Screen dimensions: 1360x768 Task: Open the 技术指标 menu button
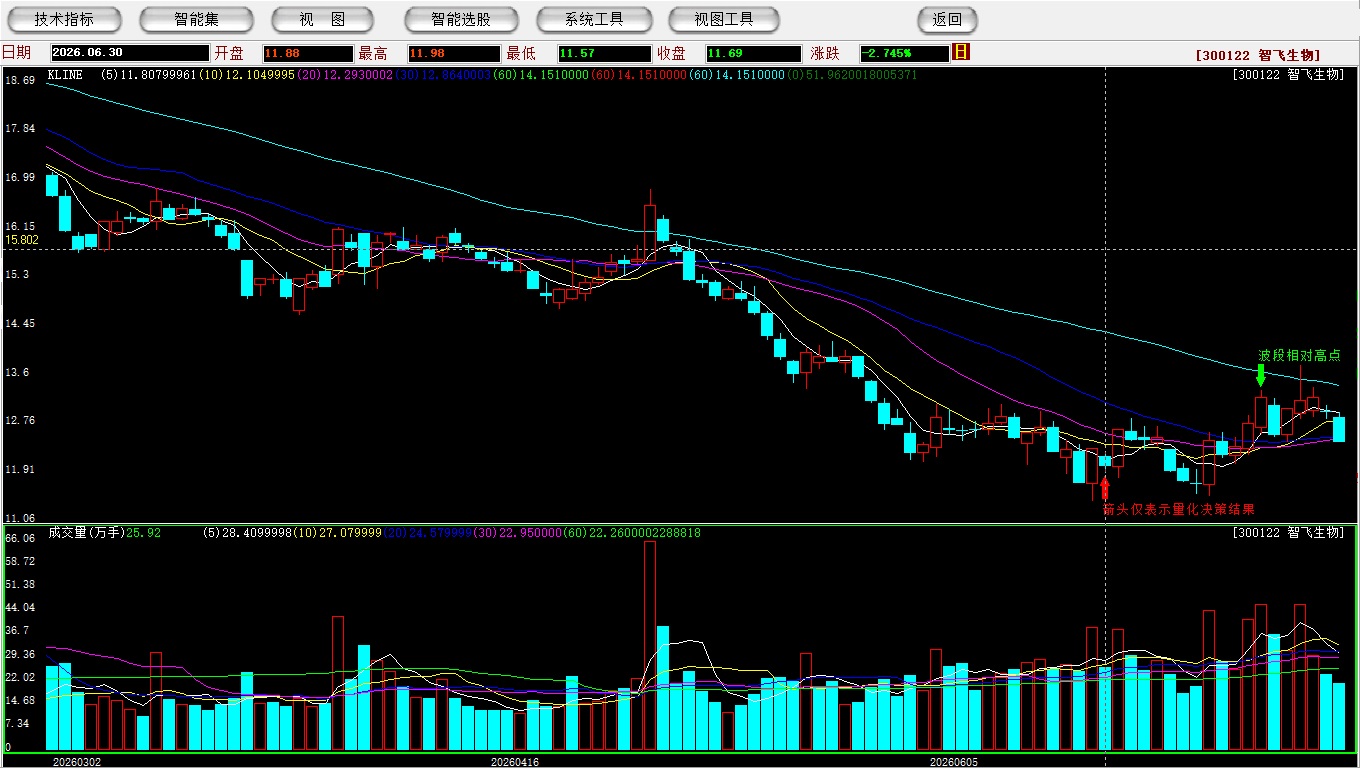click(x=64, y=19)
